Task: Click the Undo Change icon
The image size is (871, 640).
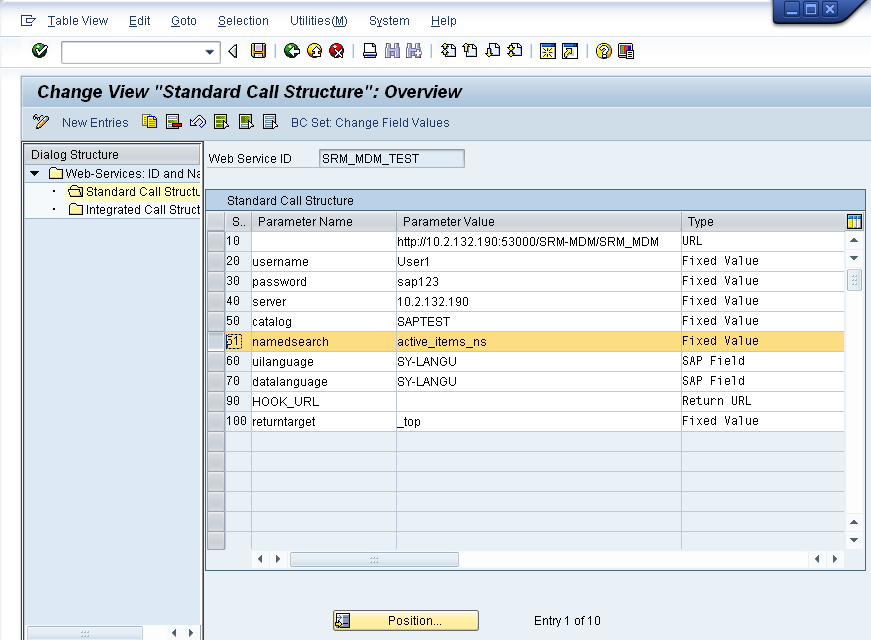Action: pyautogui.click(x=198, y=122)
